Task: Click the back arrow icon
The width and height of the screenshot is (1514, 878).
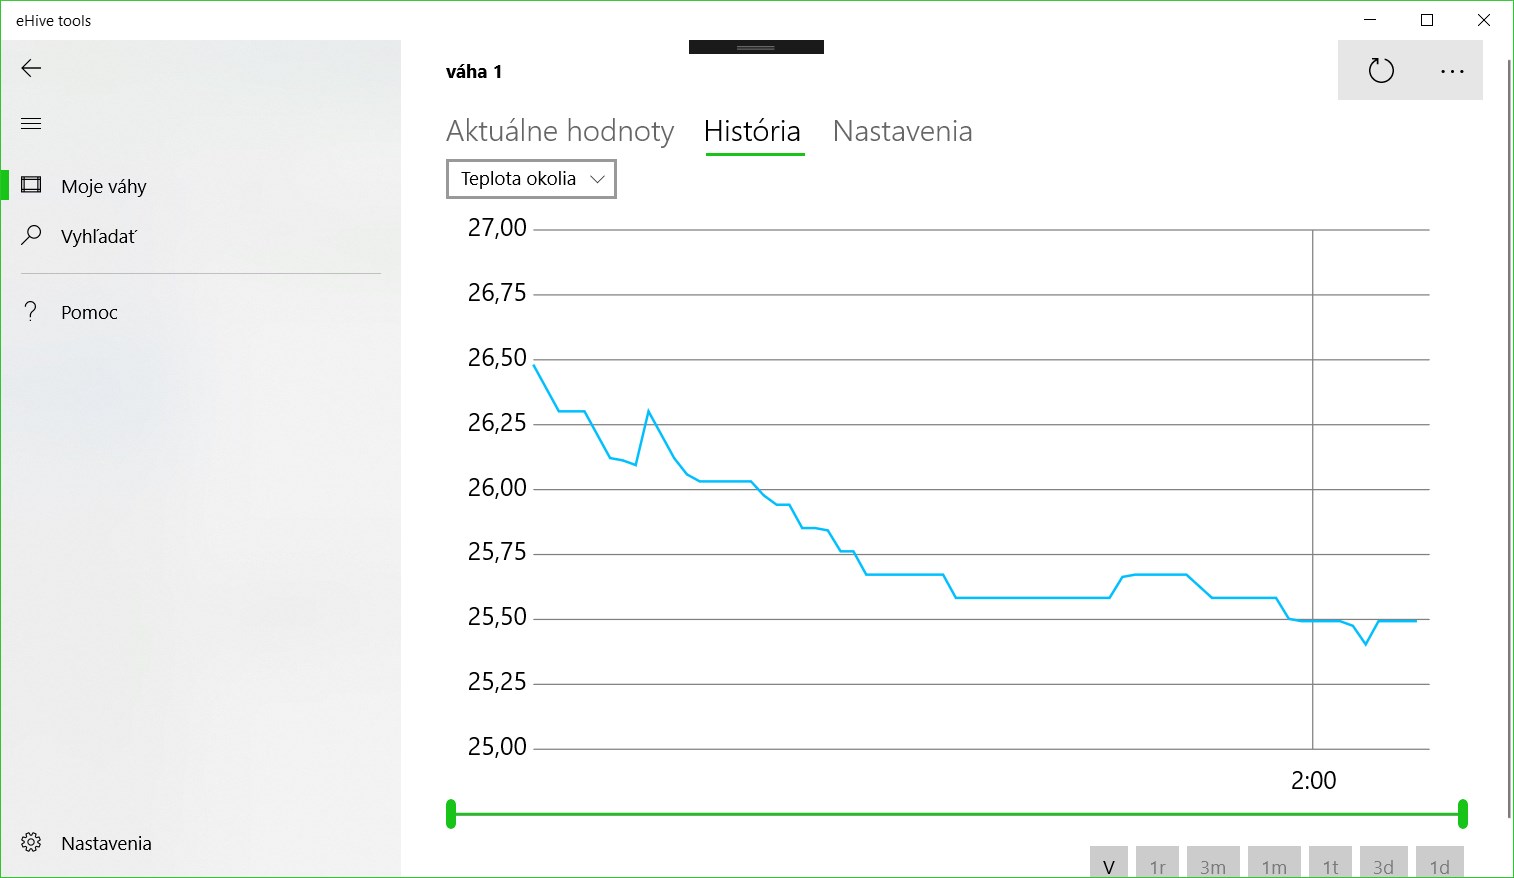Action: point(31,68)
